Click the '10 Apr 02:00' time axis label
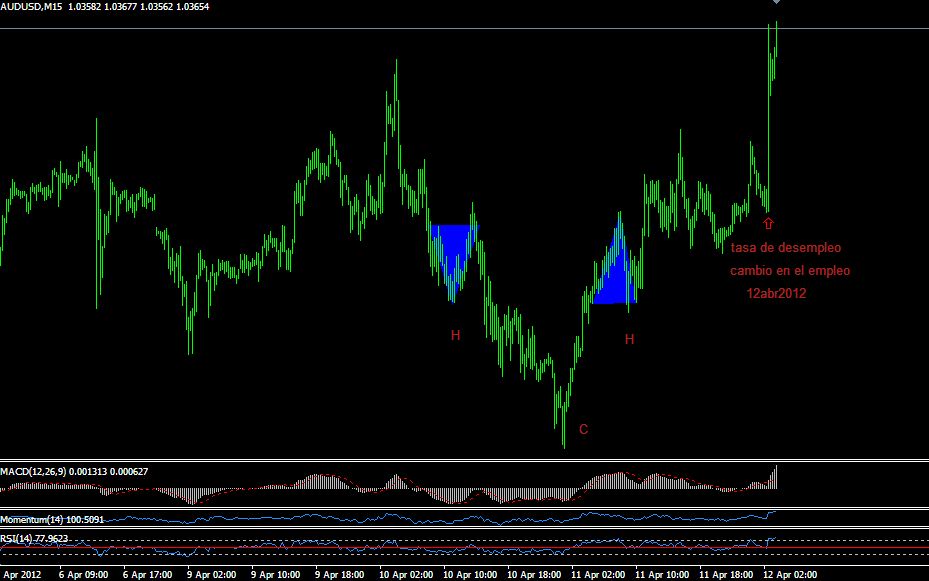This screenshot has height=581, width=929. [x=404, y=575]
